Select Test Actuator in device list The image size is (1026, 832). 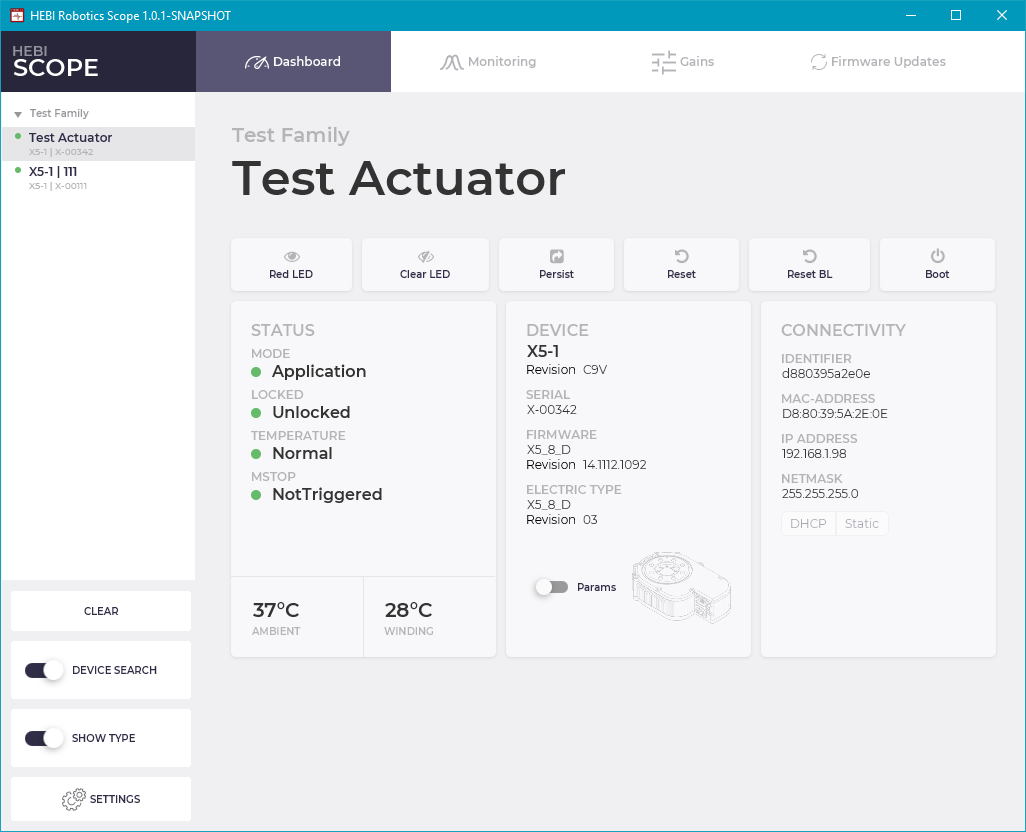tap(70, 138)
